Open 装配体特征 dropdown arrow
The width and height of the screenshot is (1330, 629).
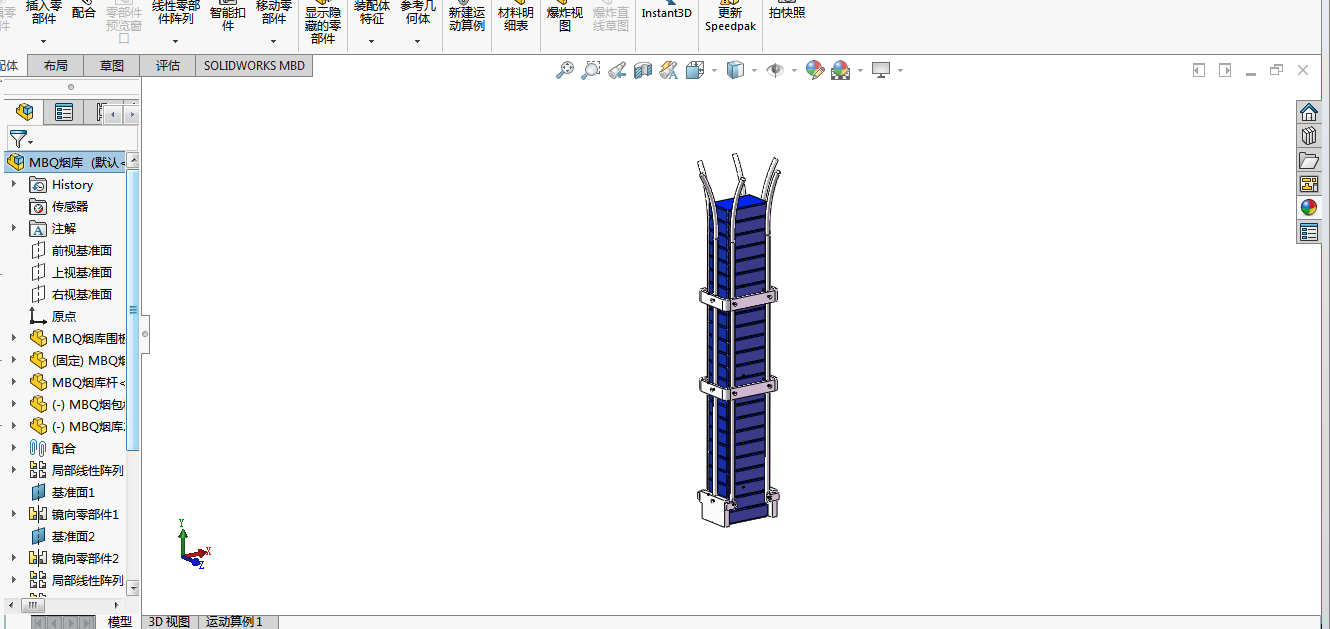[x=372, y=42]
